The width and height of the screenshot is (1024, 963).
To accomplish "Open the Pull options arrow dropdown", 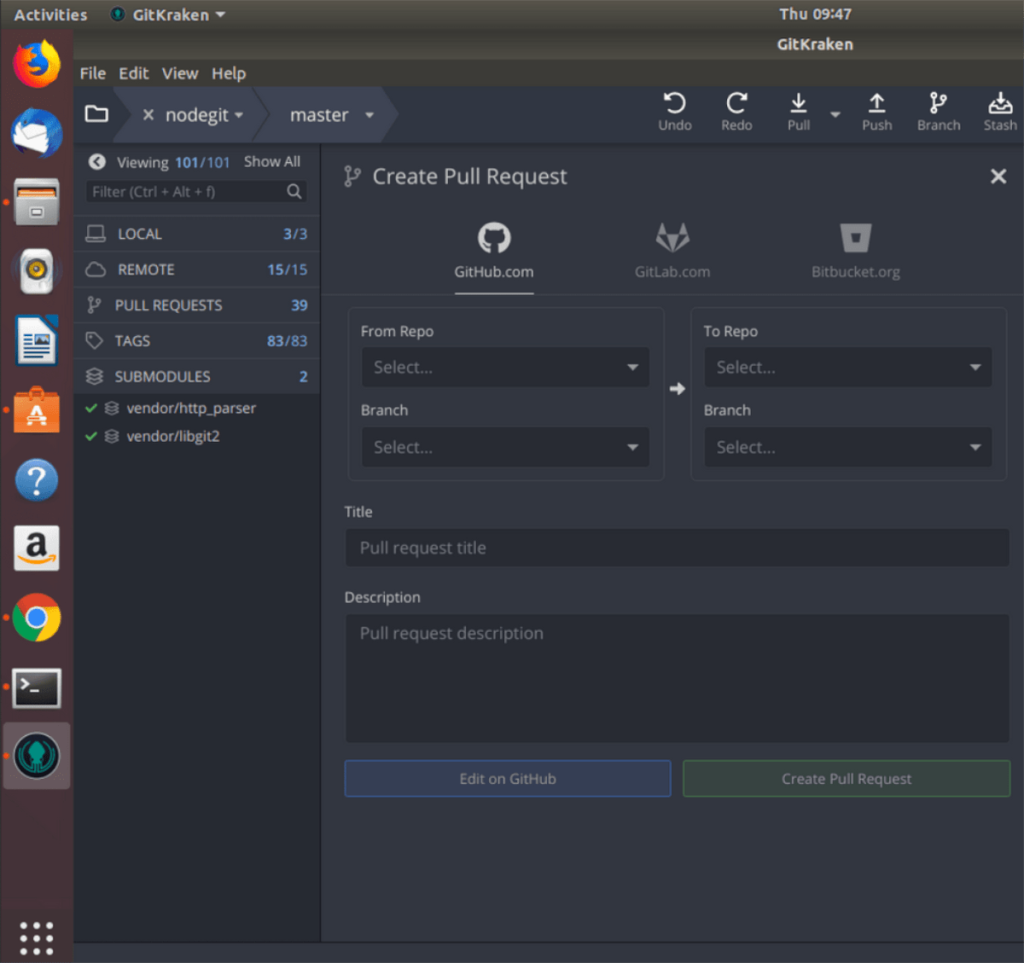I will (x=835, y=113).
